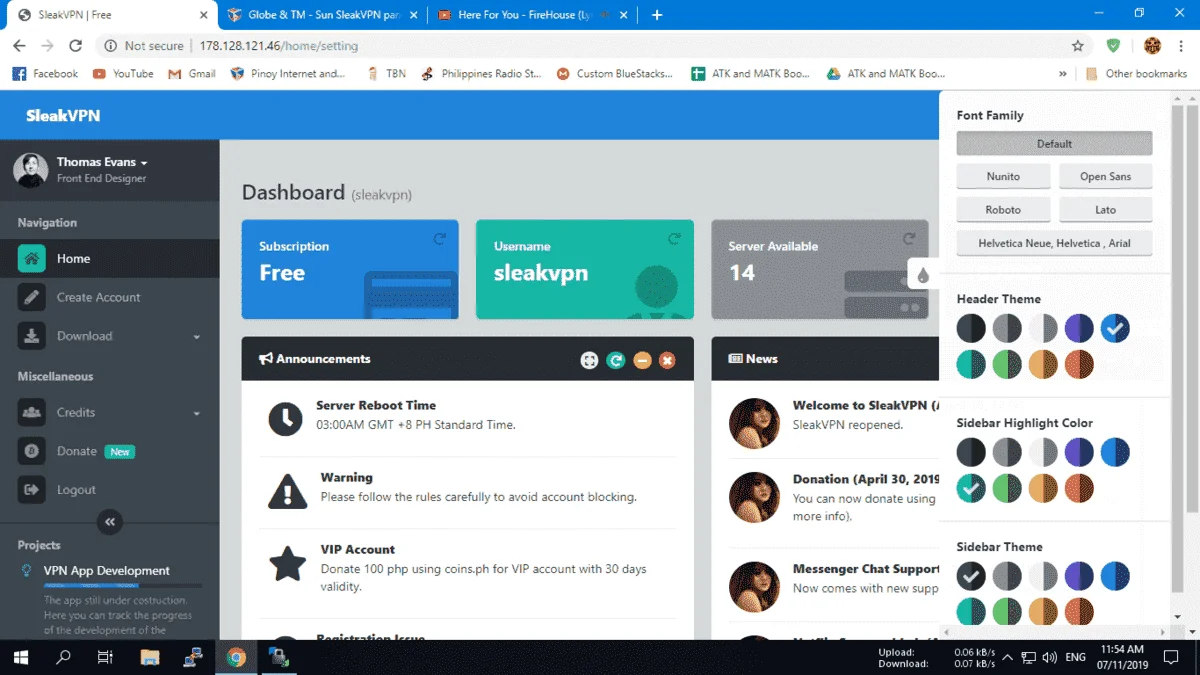1200x675 pixels.
Task: Refresh the Username card
Action: click(x=674, y=238)
